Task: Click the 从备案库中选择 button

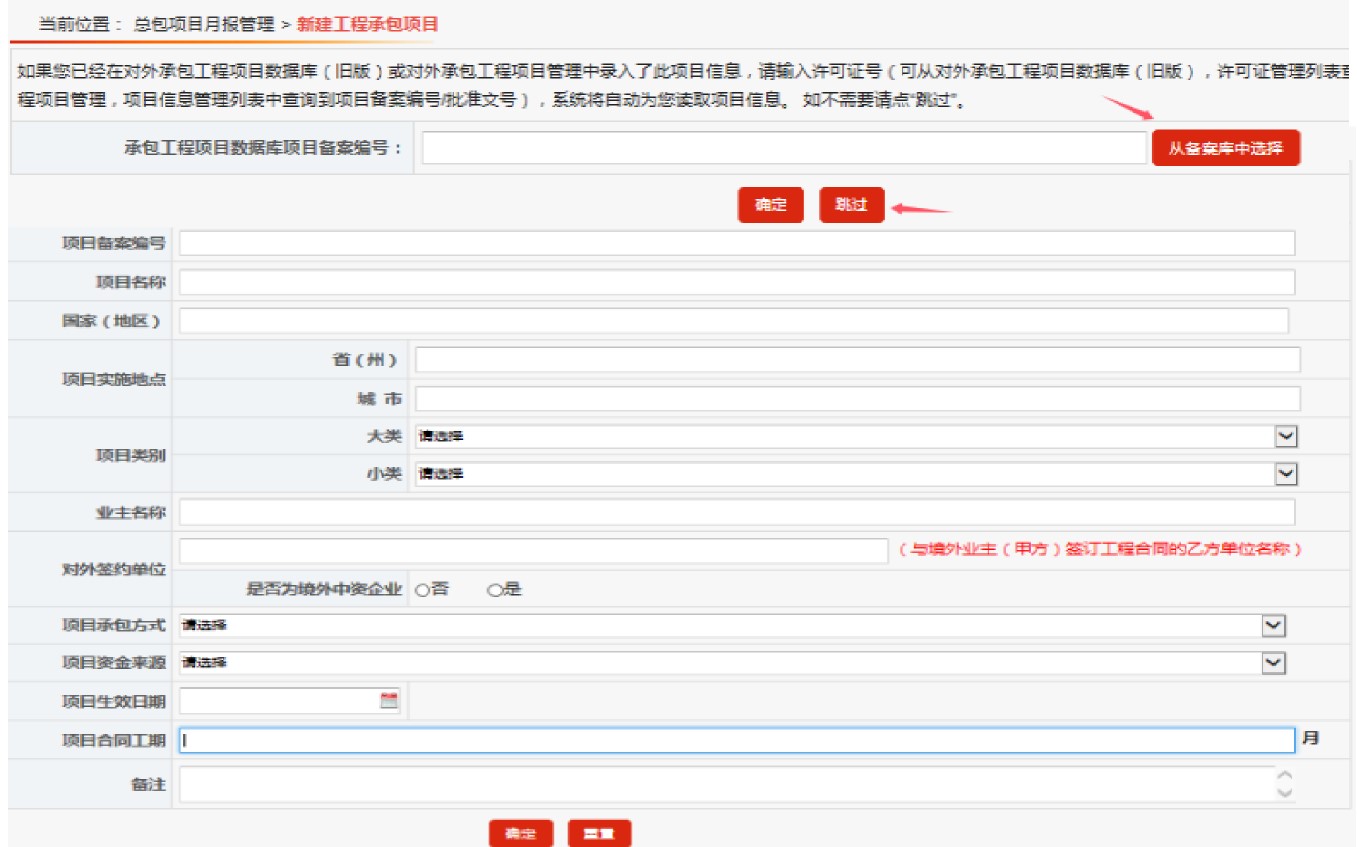Action: (x=1225, y=149)
